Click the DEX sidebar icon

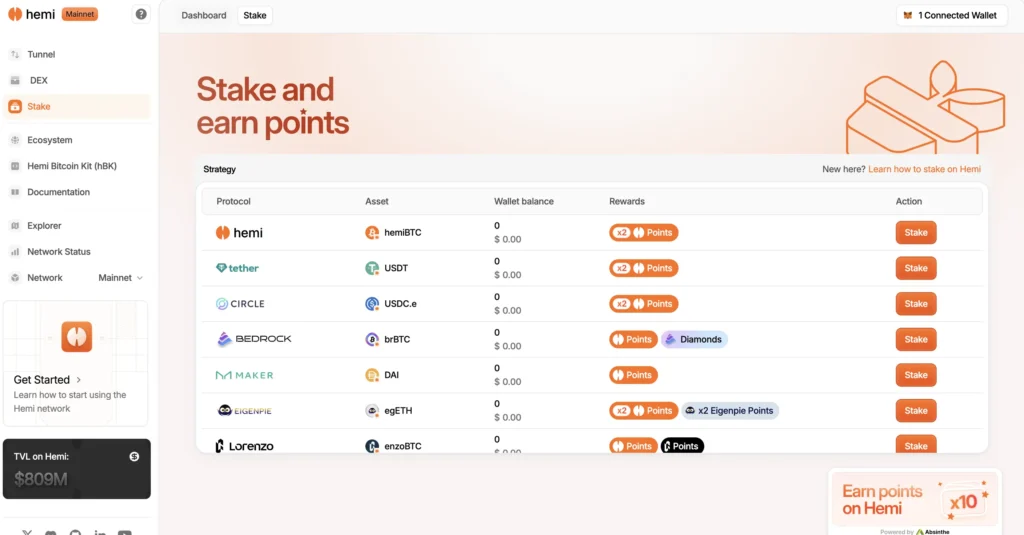click(15, 80)
